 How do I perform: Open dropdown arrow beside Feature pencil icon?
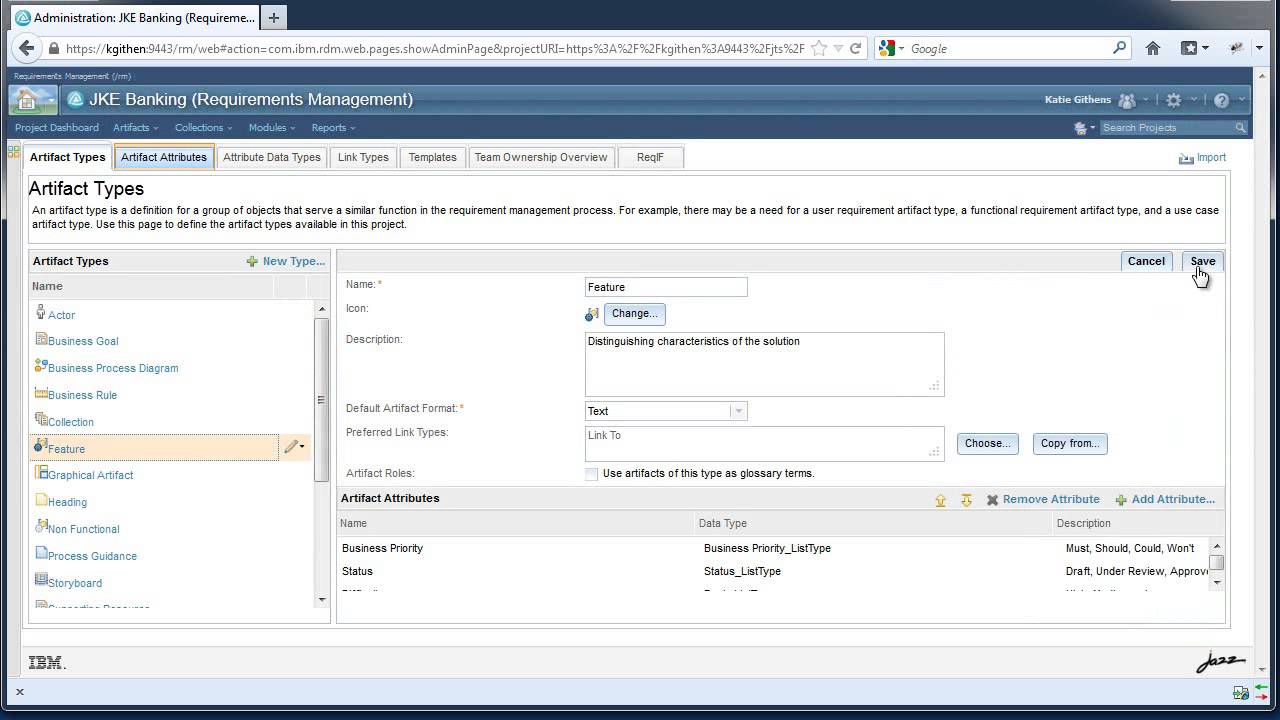(x=302, y=448)
